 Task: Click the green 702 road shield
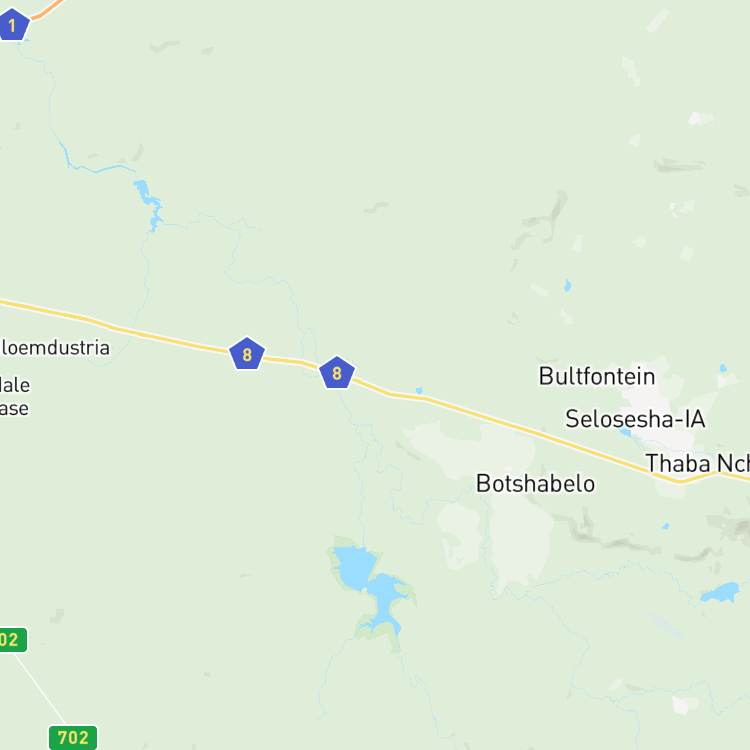point(73,737)
